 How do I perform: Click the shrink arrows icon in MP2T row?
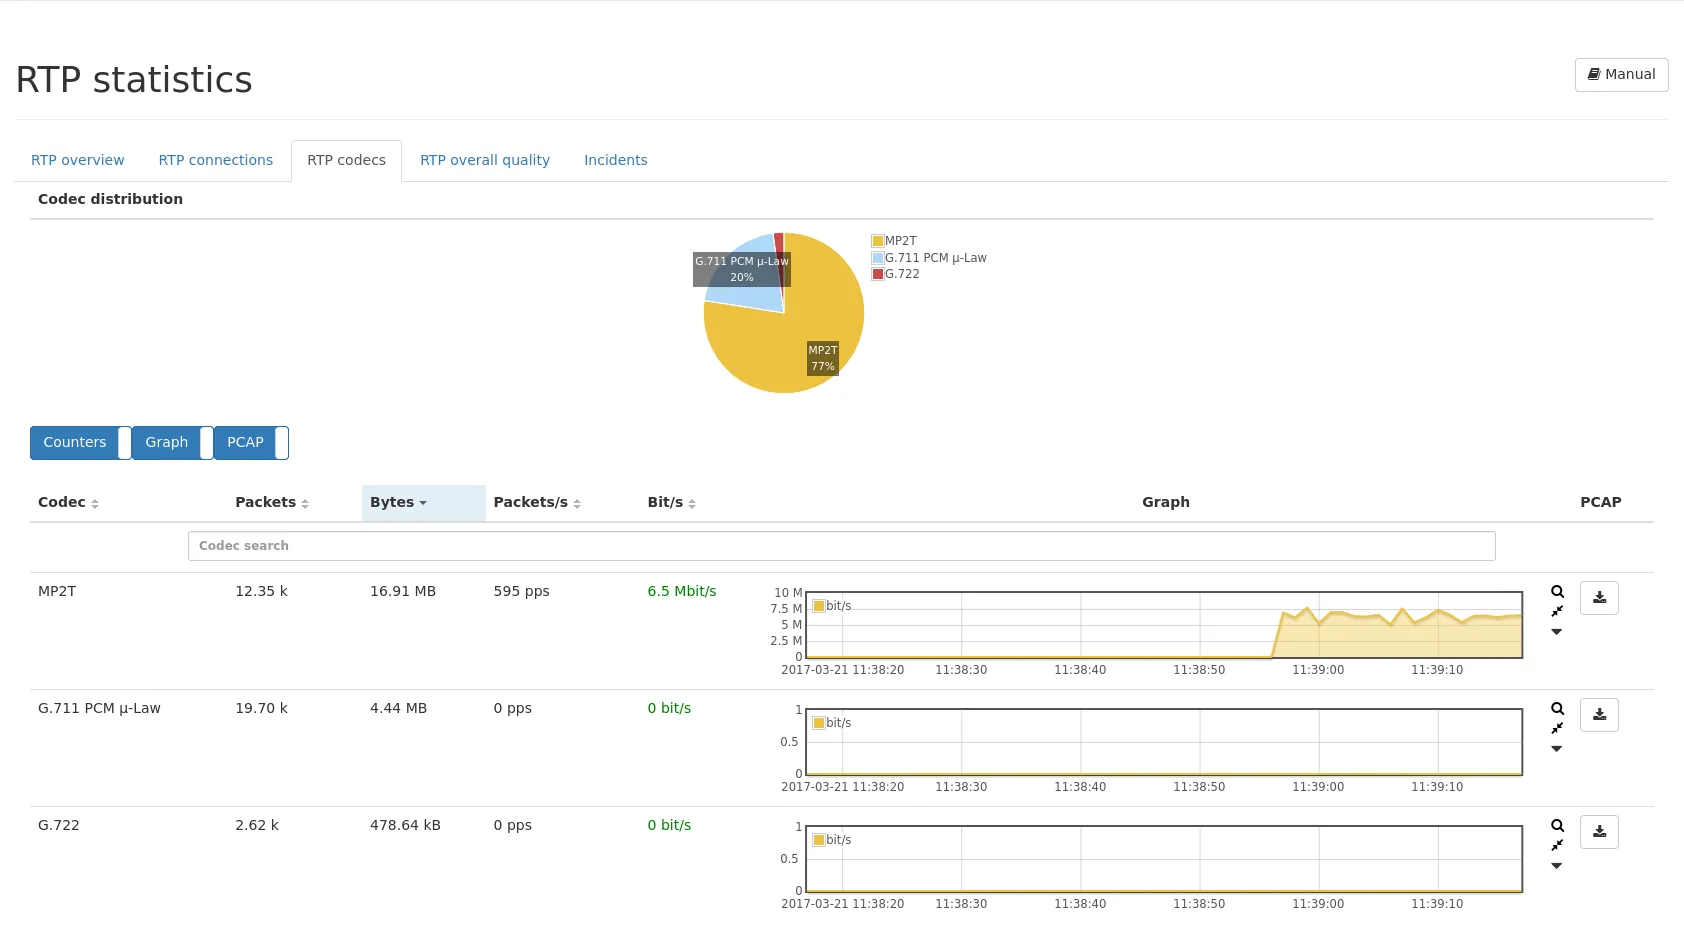click(x=1557, y=611)
